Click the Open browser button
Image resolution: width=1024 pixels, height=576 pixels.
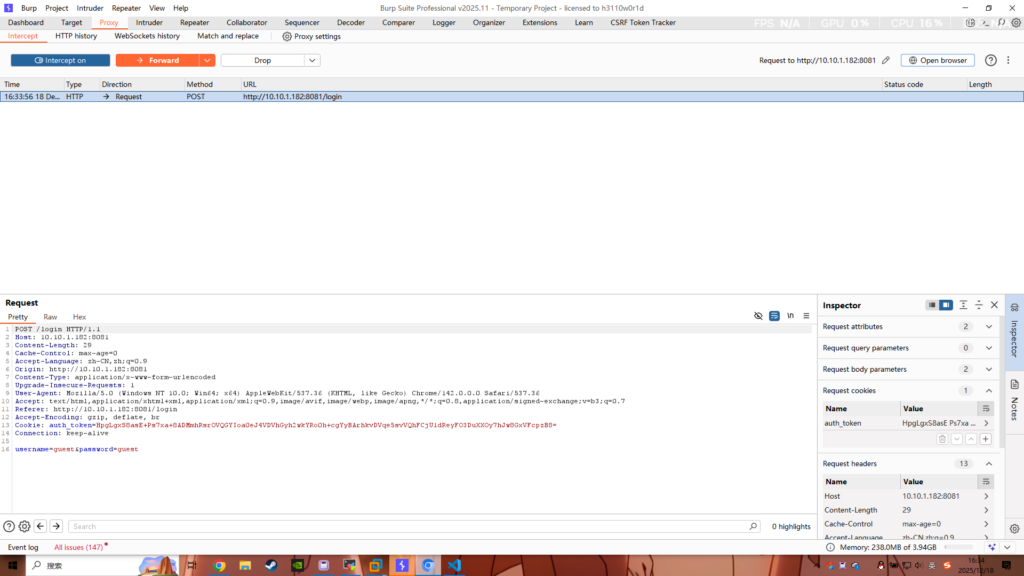click(x=937, y=60)
